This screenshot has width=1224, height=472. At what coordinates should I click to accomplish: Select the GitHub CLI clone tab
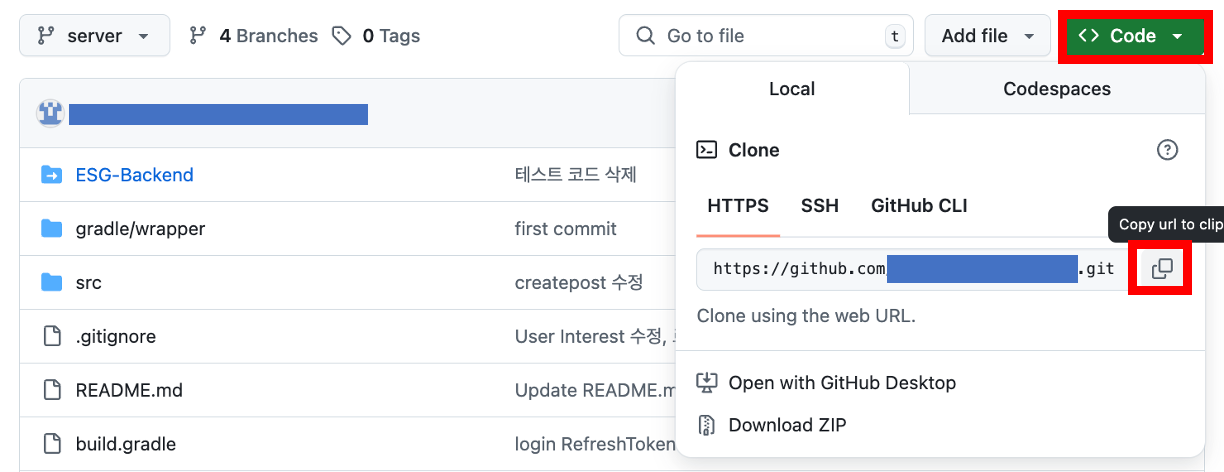[919, 206]
